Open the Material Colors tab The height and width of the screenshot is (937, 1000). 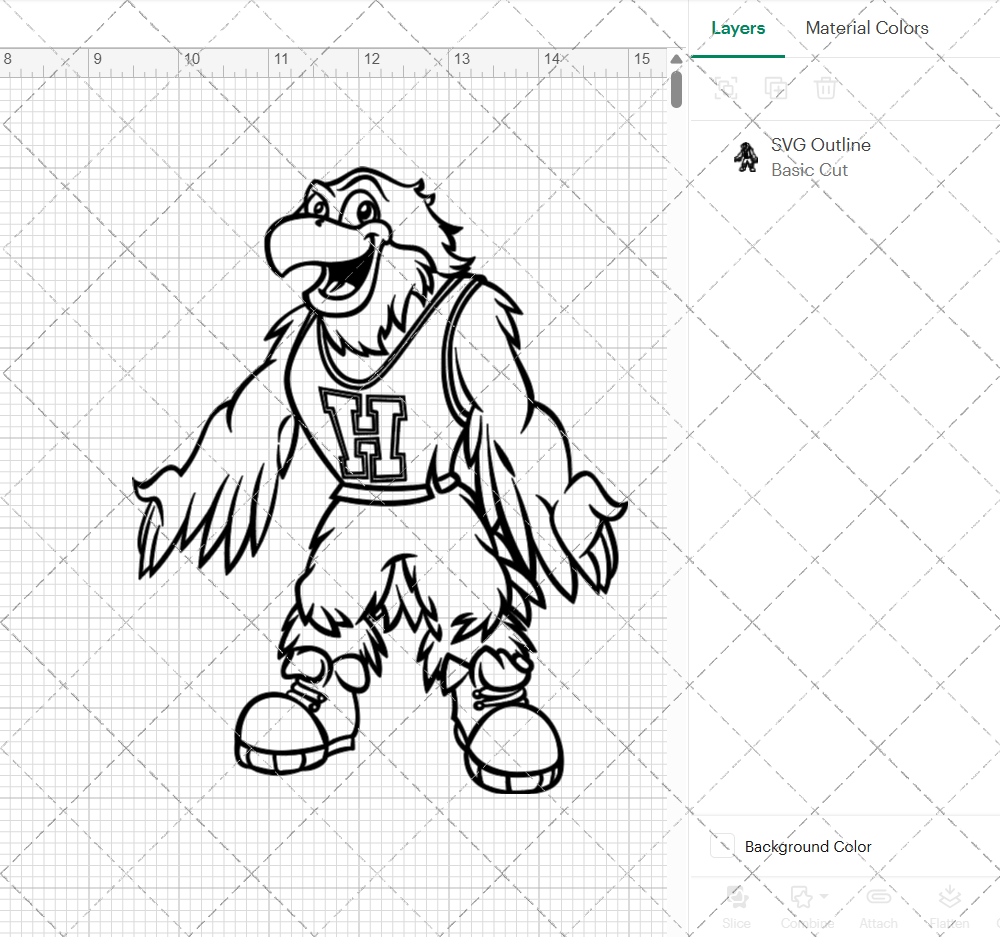point(867,28)
